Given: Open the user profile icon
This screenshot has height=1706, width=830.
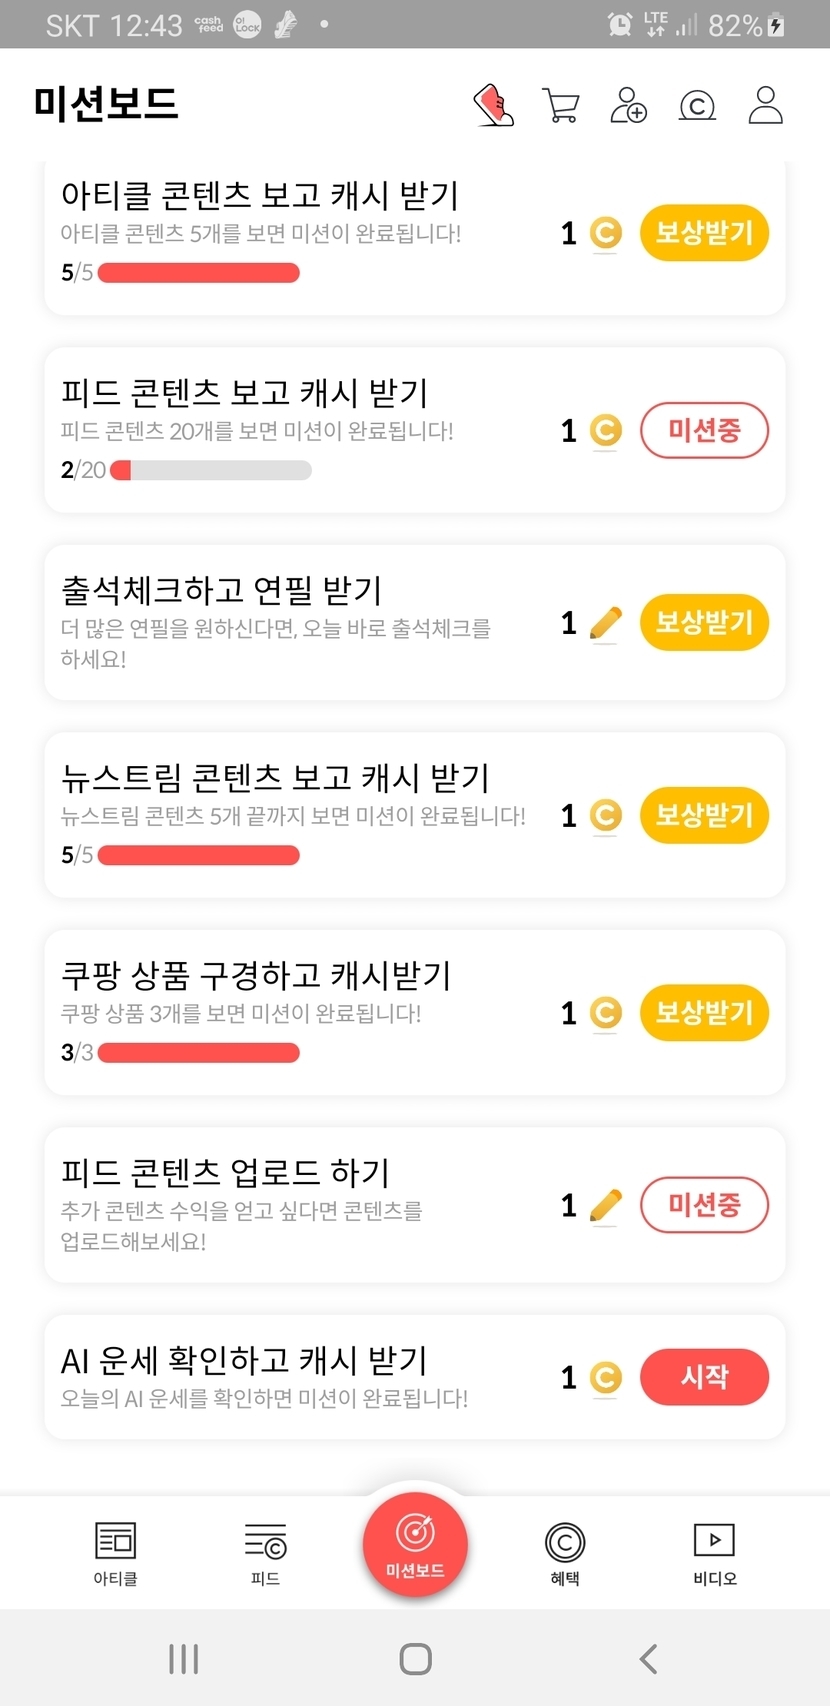Looking at the screenshot, I should pyautogui.click(x=765, y=104).
